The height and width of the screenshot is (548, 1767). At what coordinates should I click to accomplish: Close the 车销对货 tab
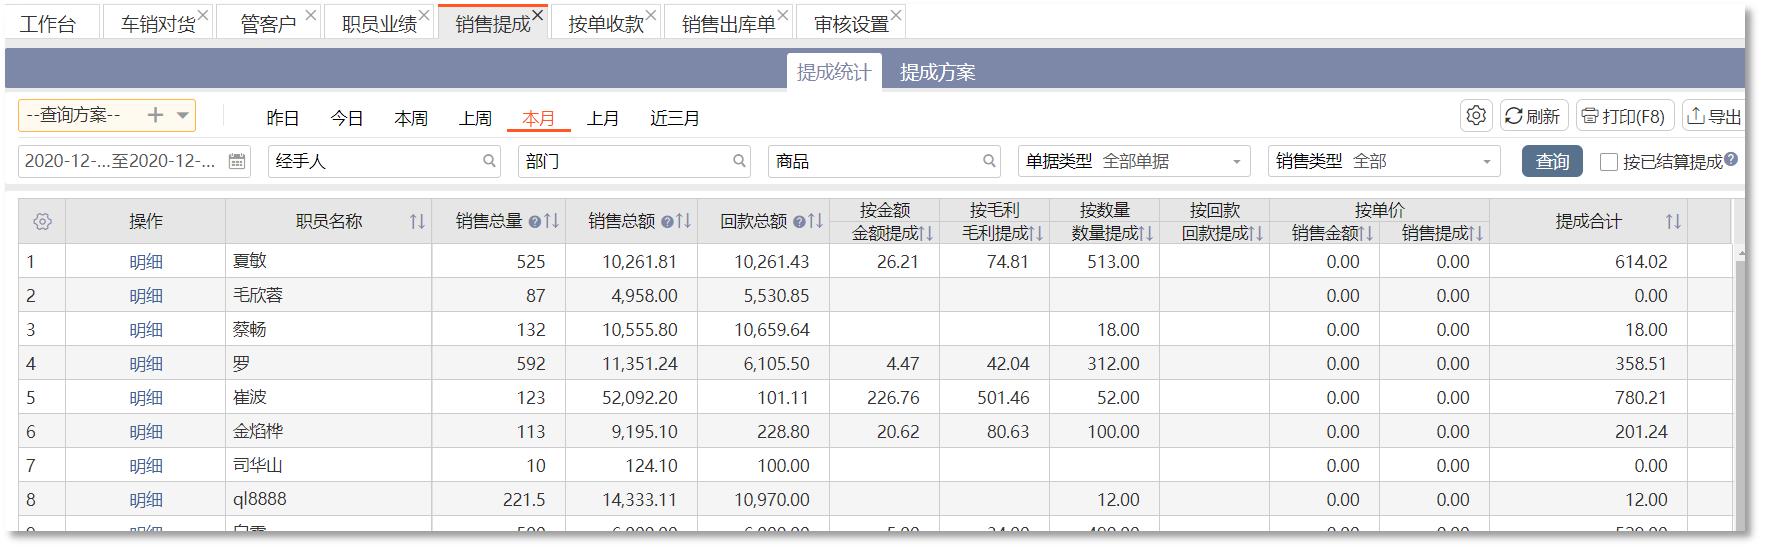point(203,15)
